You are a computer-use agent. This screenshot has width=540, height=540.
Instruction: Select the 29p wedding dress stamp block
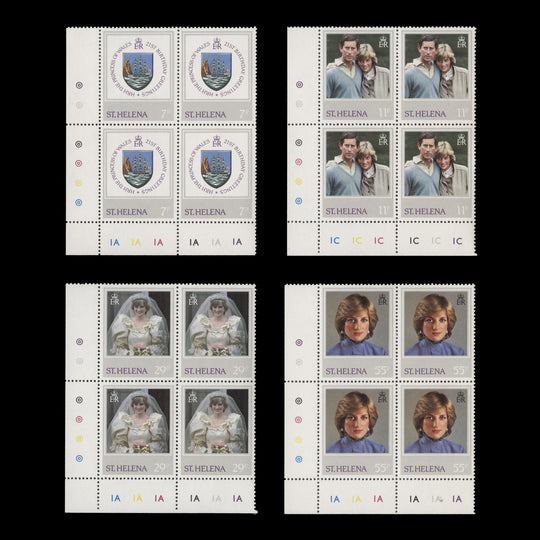(160, 398)
